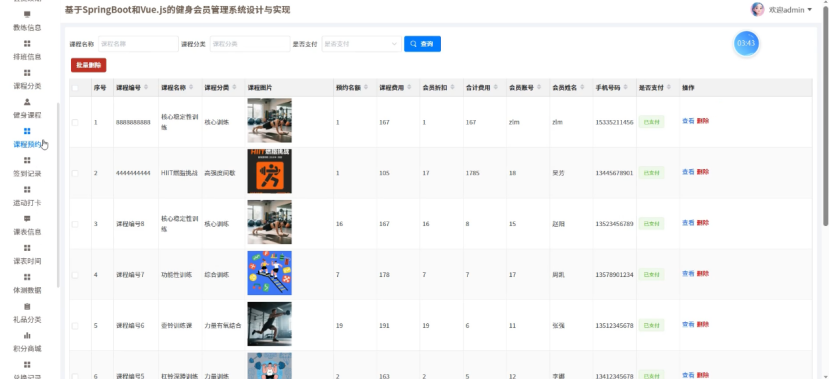Sort by 手机号码 column arrows

click(626, 87)
